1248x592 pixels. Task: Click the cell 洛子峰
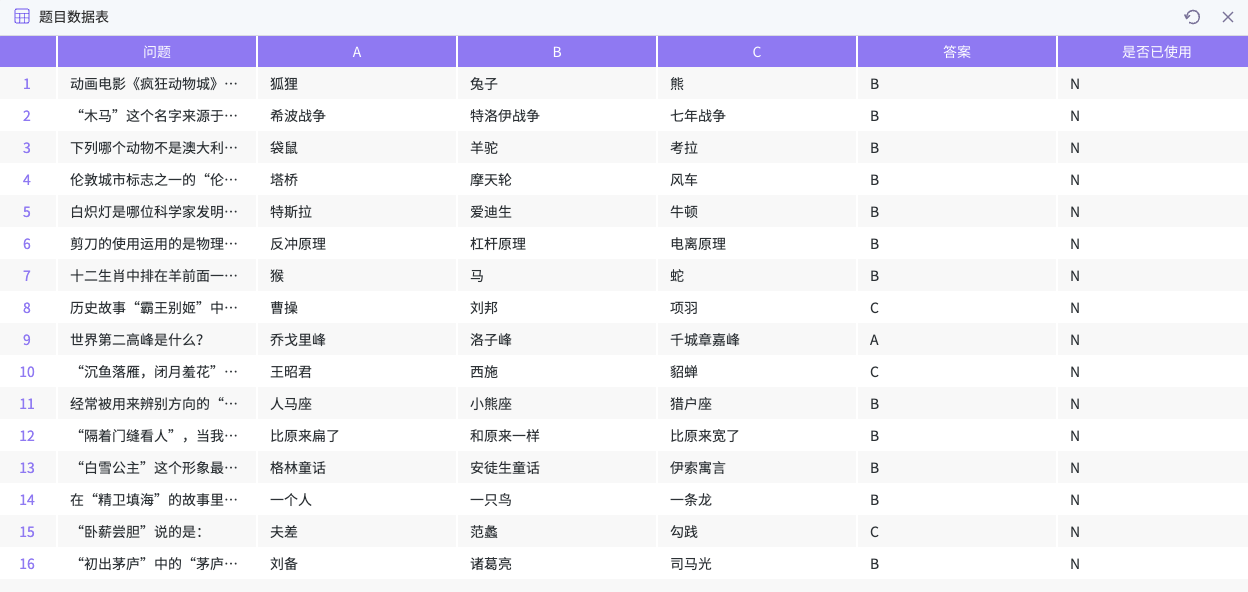(557, 340)
